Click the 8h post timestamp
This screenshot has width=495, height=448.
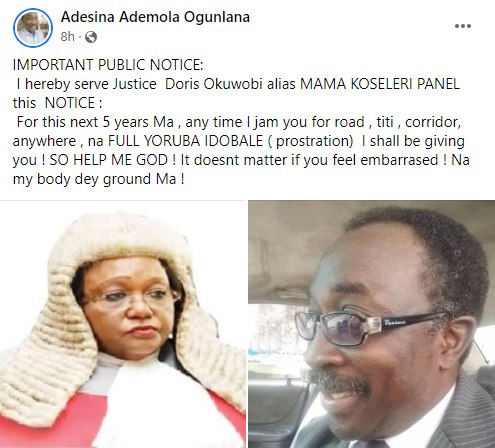[68, 37]
